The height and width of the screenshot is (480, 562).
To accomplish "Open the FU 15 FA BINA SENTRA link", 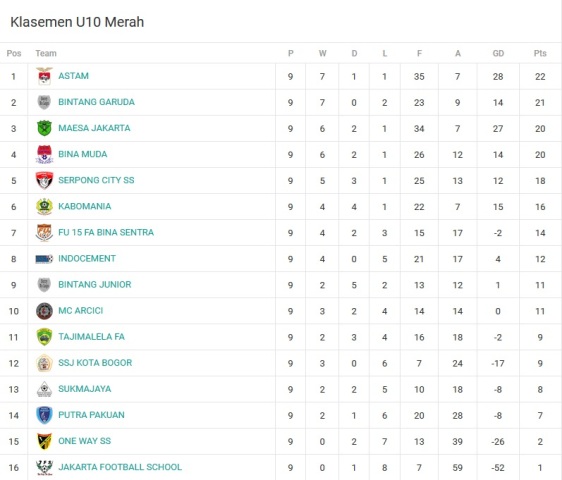I will pyautogui.click(x=106, y=232).
